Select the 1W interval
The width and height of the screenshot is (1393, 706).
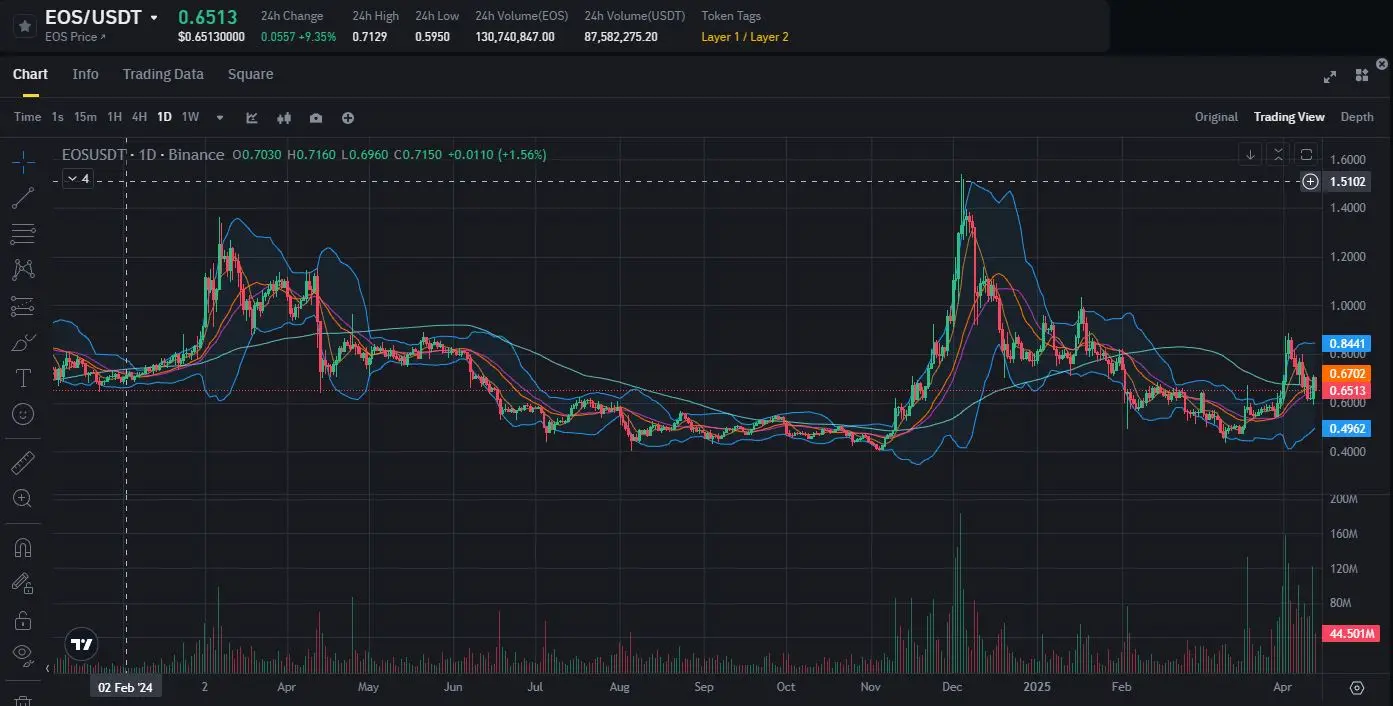(x=190, y=117)
